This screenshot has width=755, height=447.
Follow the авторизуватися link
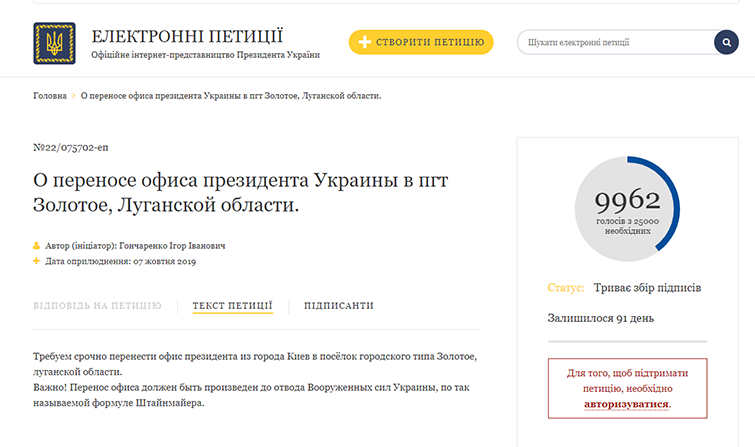tap(627, 405)
